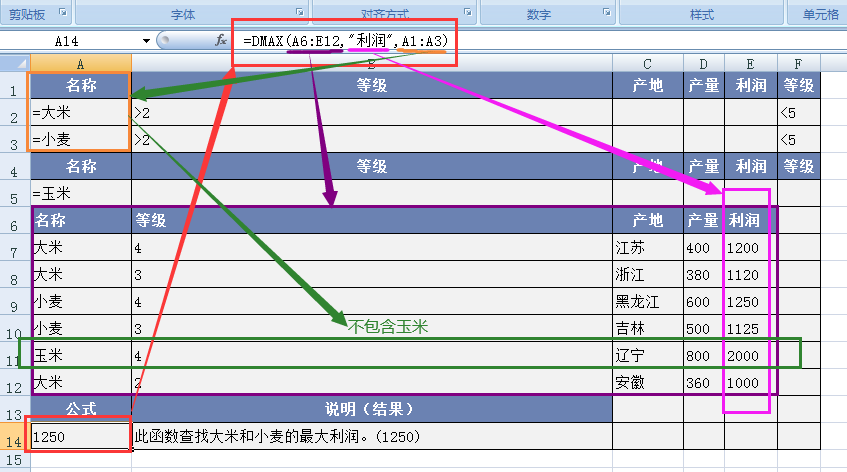847x472 pixels.
Task: Select row 5 header
Action: tap(15, 193)
